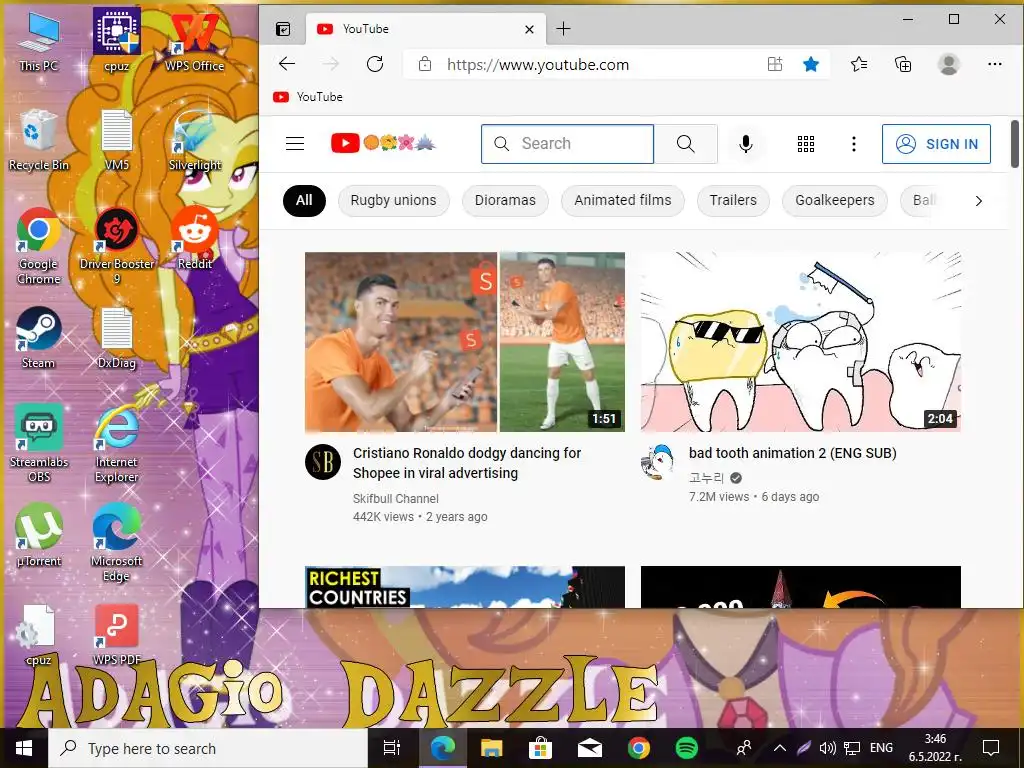1024x768 pixels.
Task: Select the Google Chrome desktop icon
Action: click(x=39, y=247)
